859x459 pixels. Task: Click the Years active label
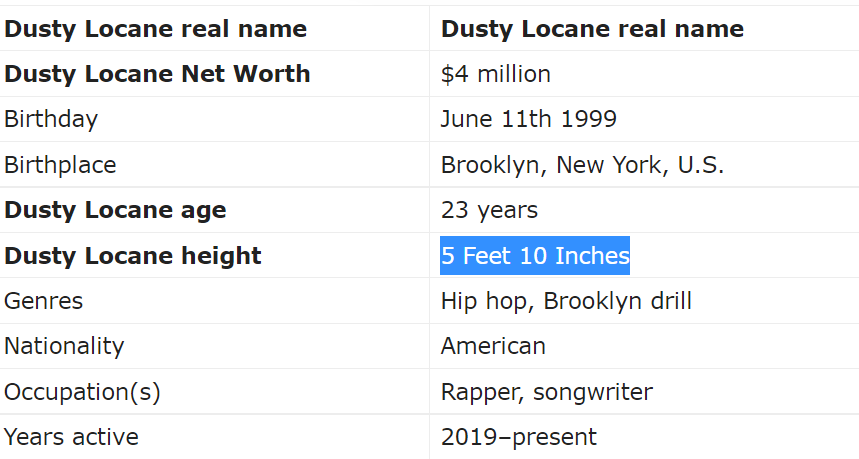click(x=71, y=437)
